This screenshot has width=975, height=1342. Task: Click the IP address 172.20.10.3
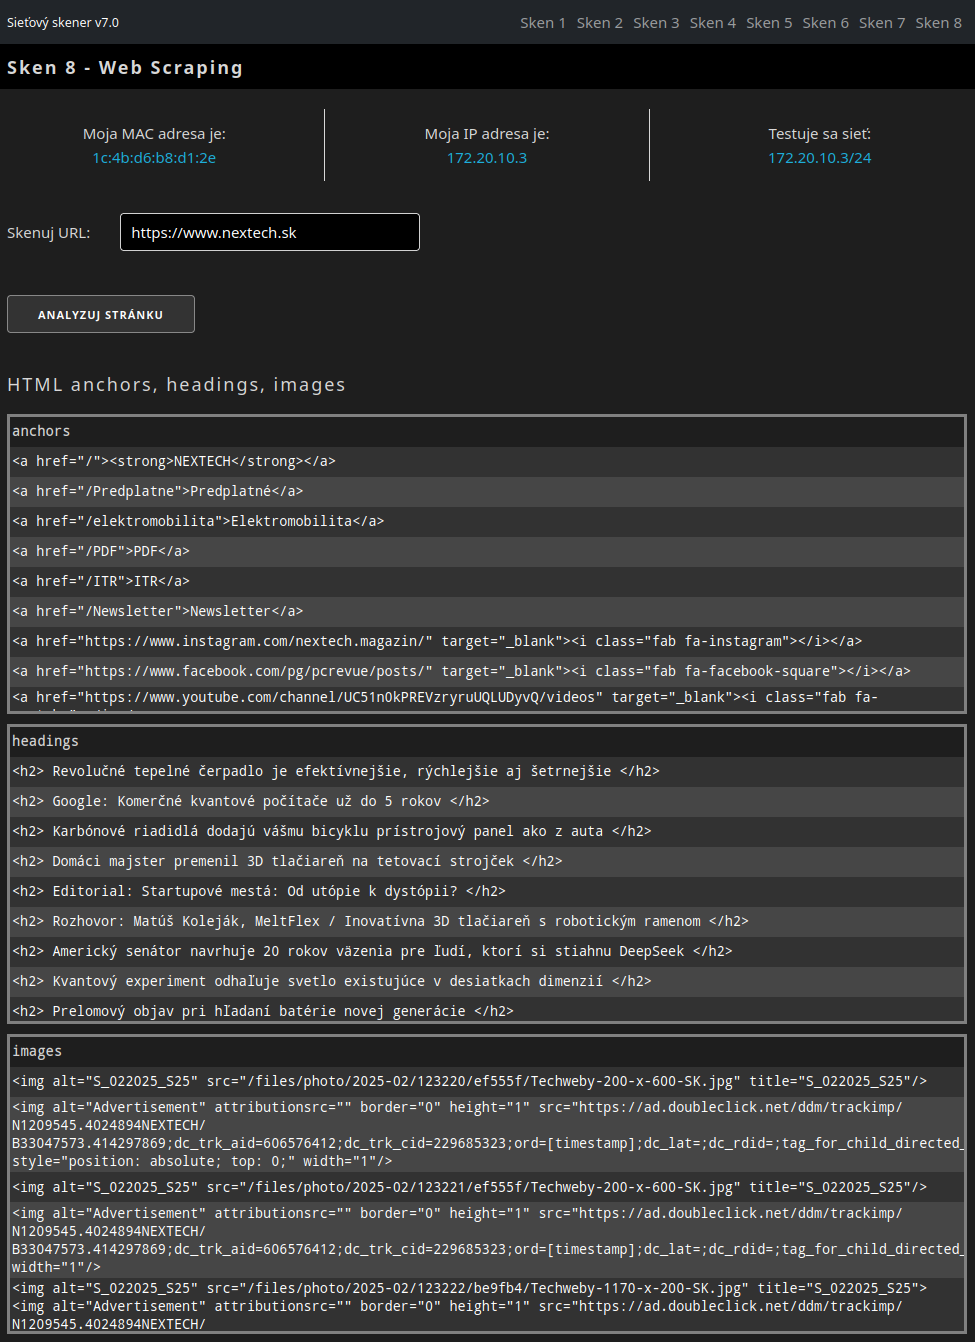tap(486, 158)
